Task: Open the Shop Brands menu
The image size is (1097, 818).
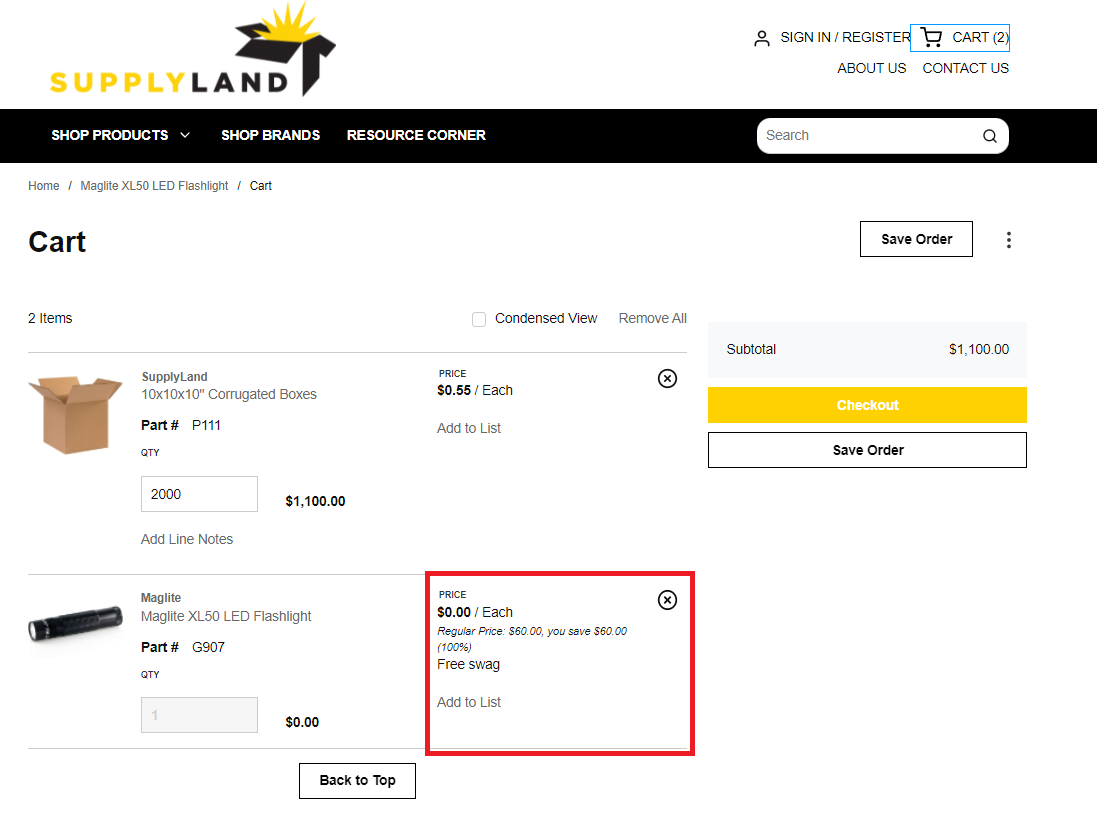Action: click(270, 135)
